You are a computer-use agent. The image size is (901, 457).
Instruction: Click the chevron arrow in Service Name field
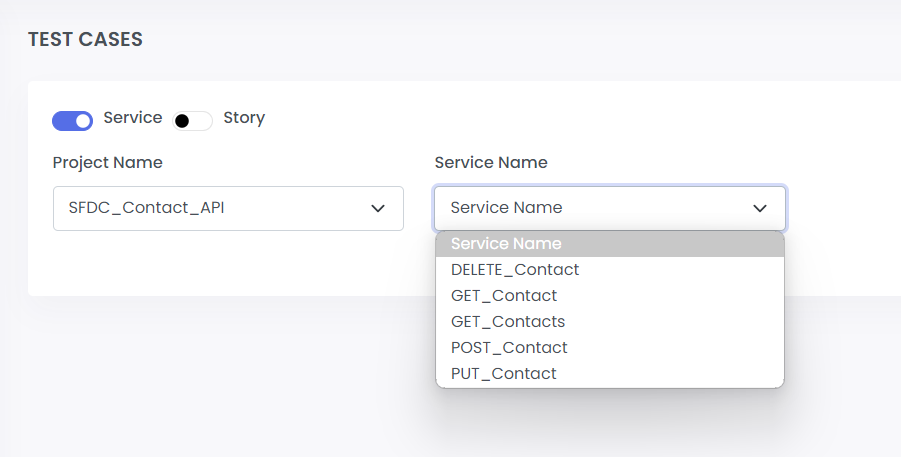click(760, 208)
